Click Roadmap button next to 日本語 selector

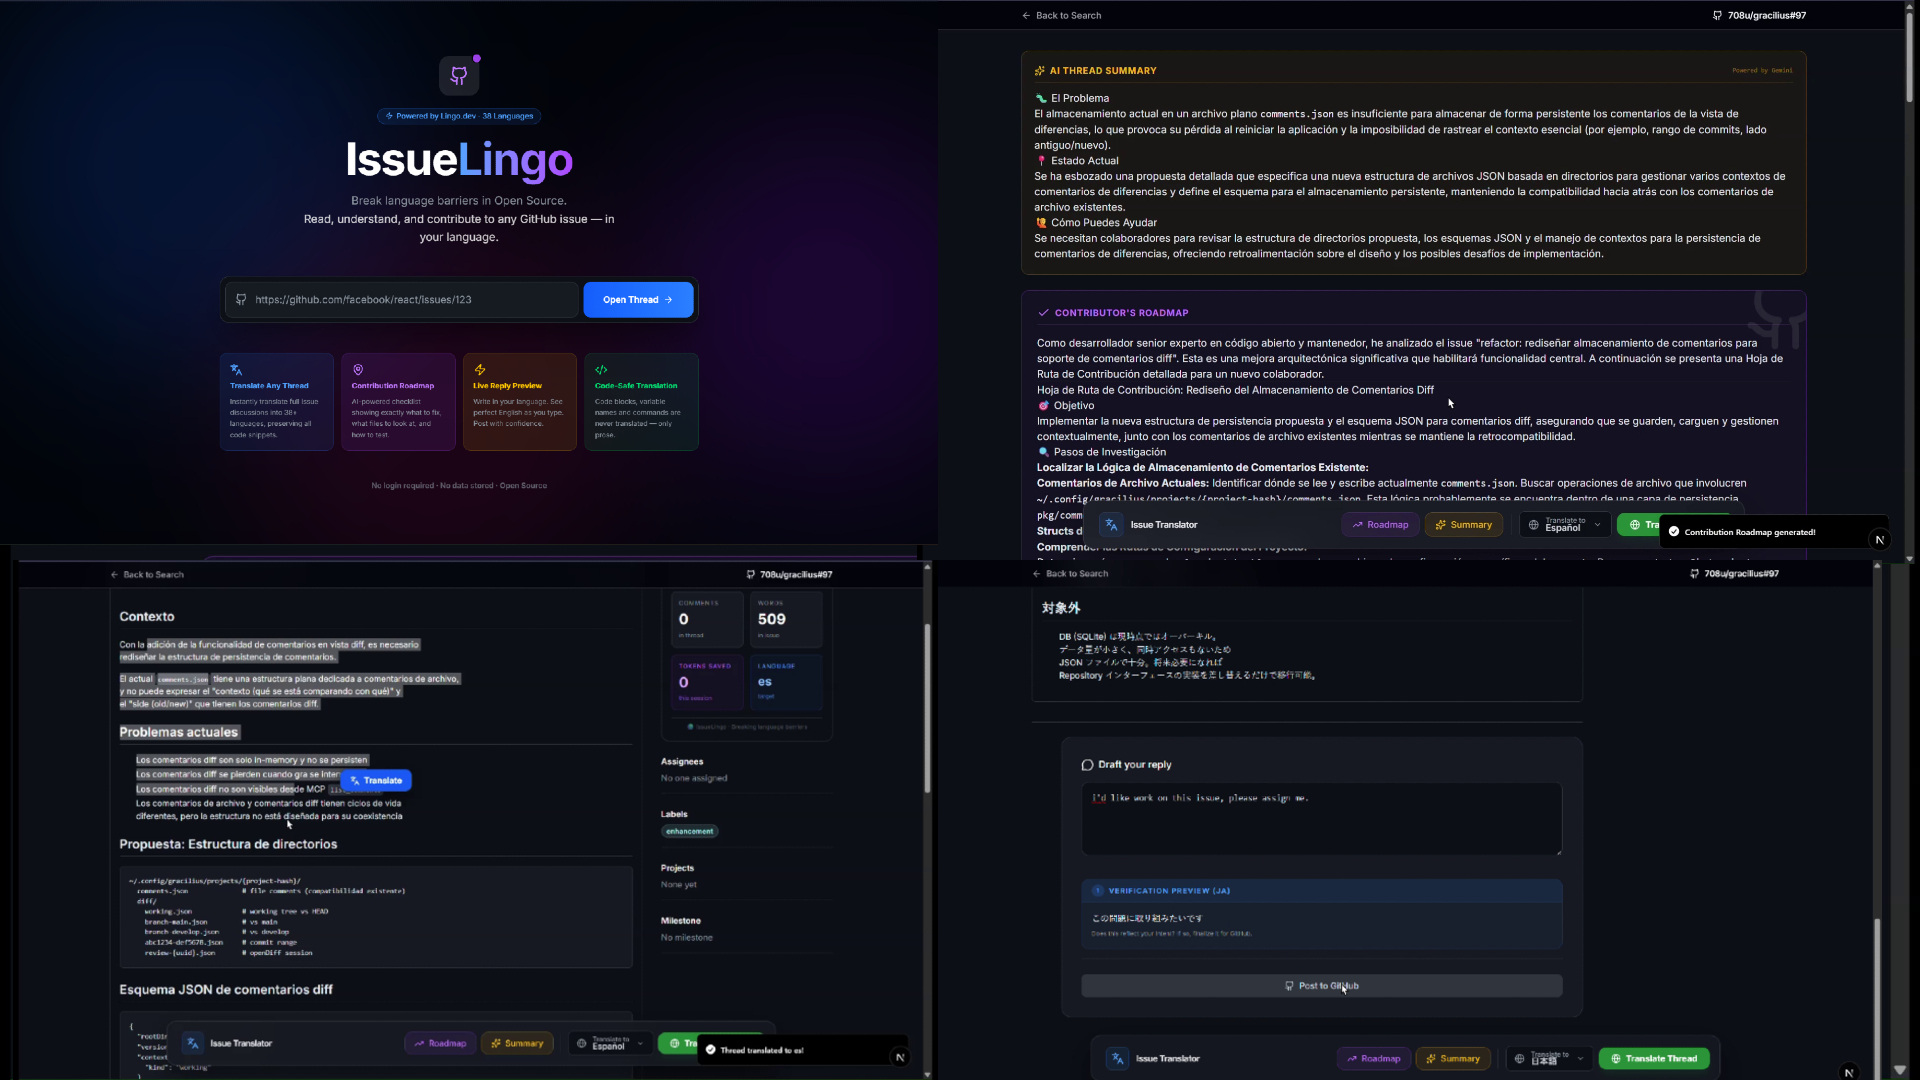coord(1373,1058)
